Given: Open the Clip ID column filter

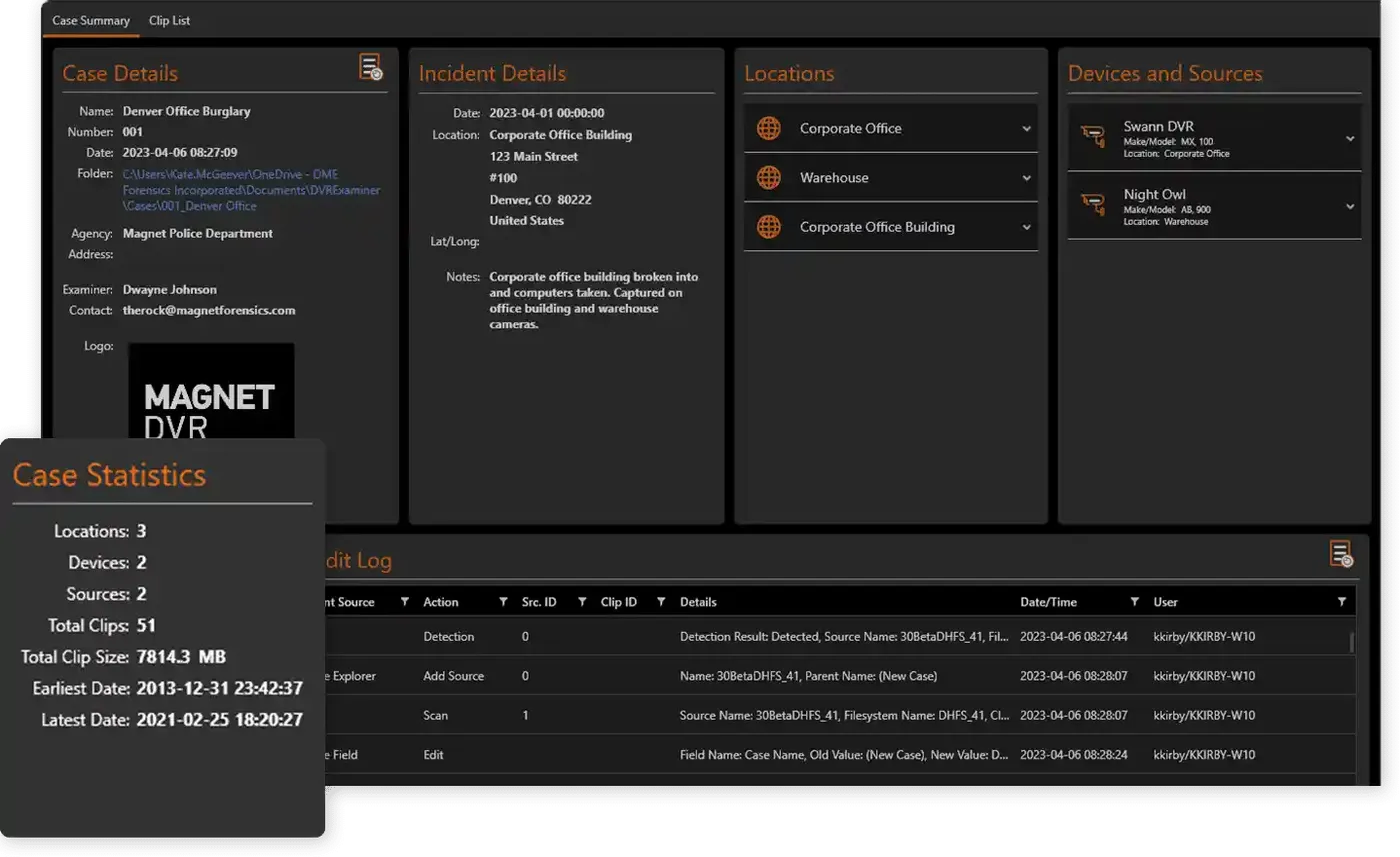Looking at the screenshot, I should (x=661, y=602).
